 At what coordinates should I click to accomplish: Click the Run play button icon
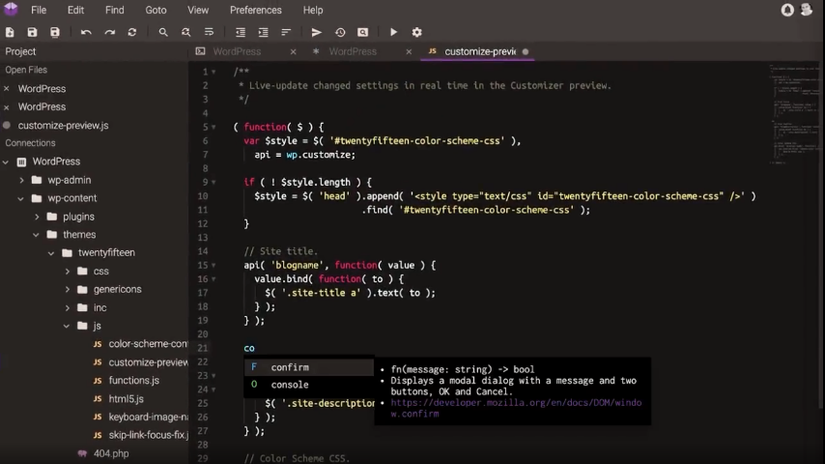pyautogui.click(x=393, y=32)
